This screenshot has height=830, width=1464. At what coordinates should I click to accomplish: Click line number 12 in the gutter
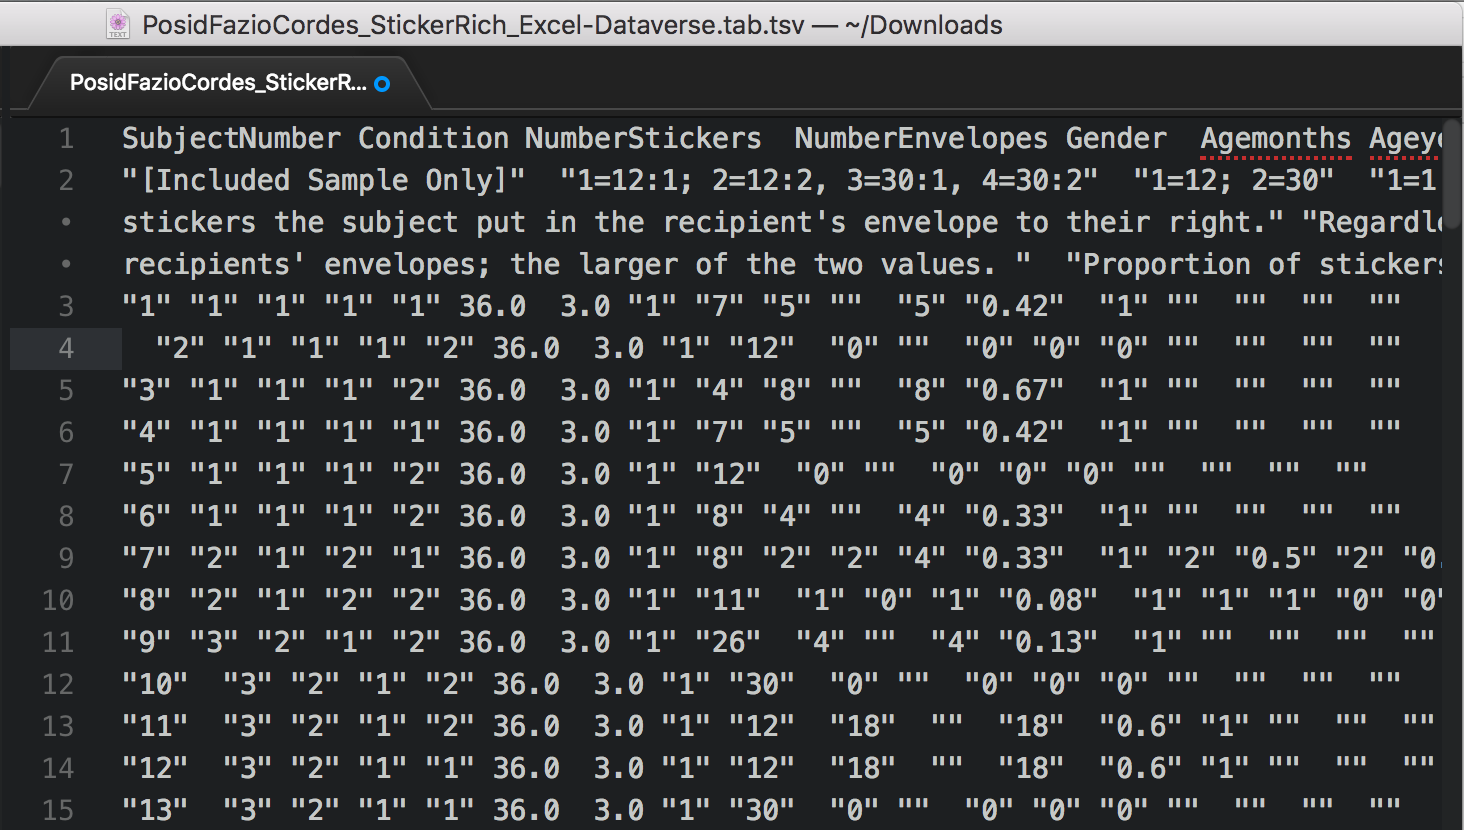pos(58,683)
